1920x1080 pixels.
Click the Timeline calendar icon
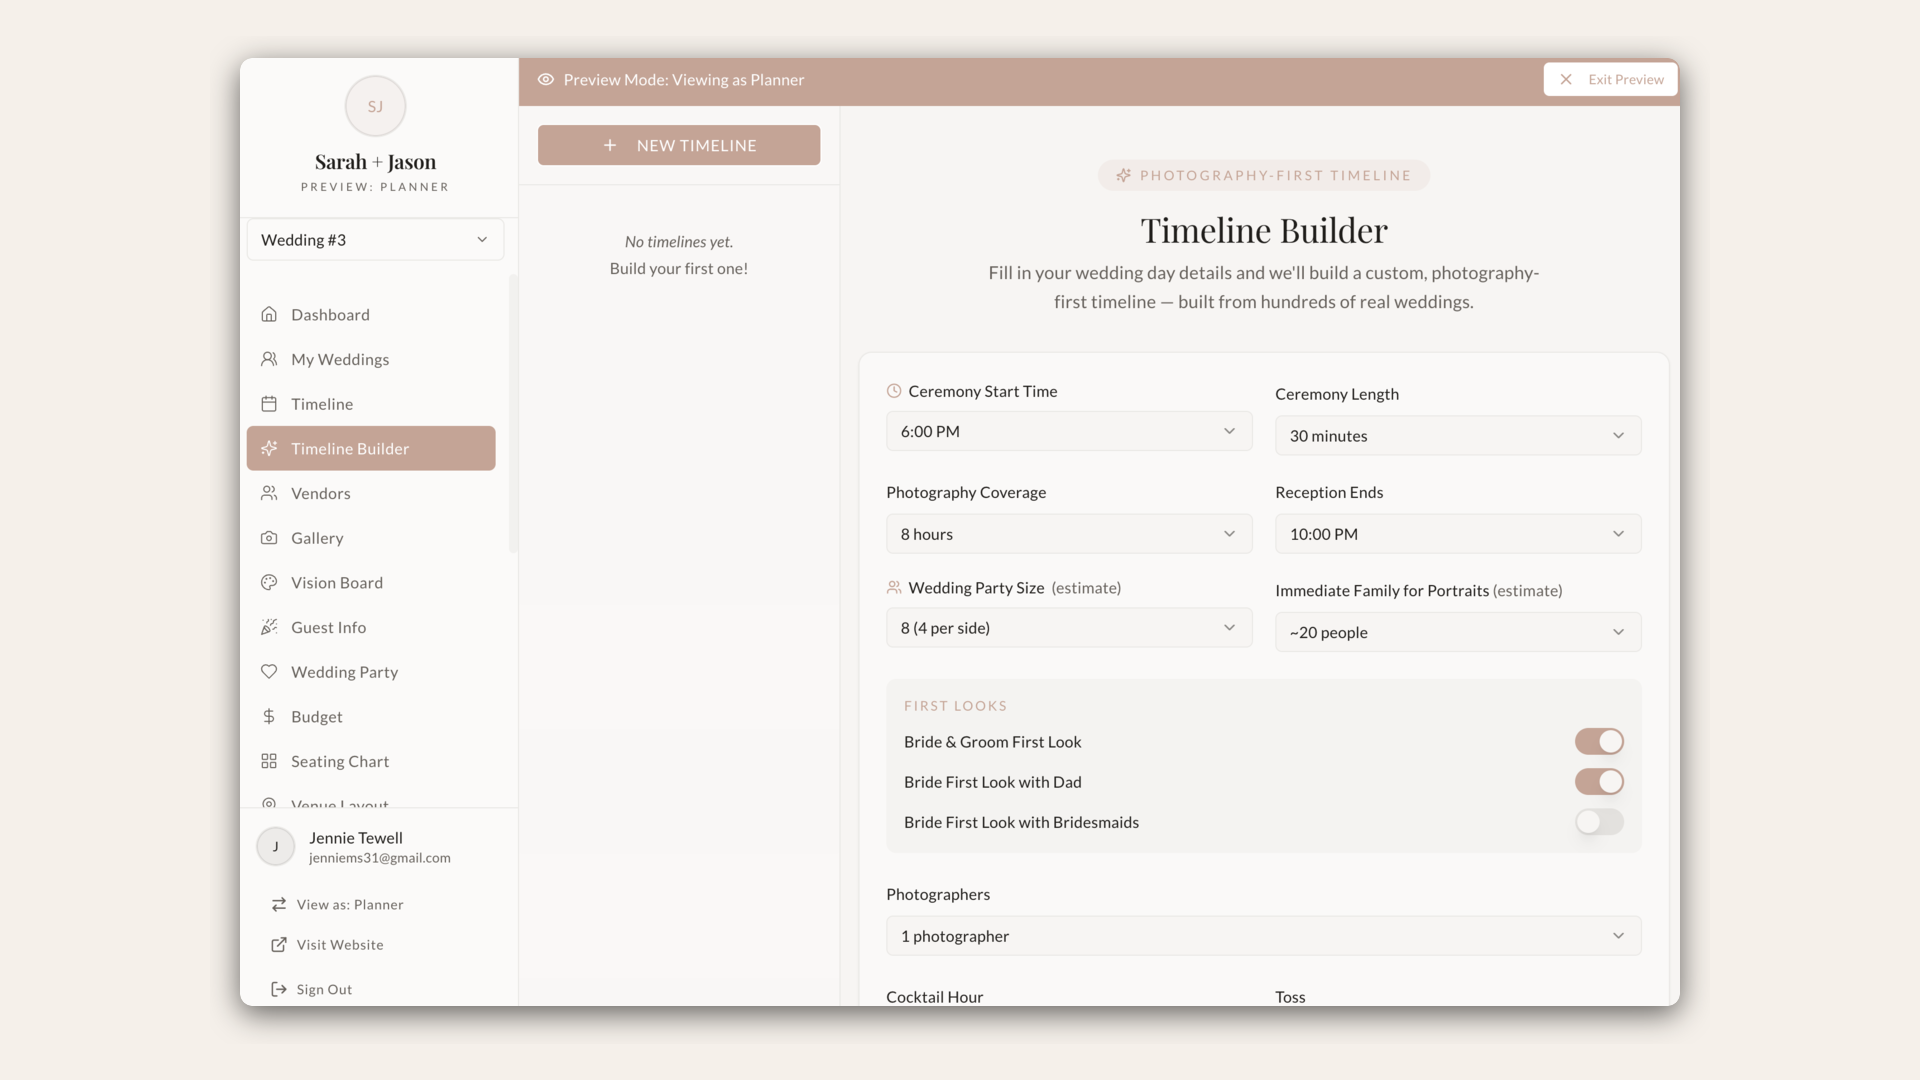tap(269, 404)
